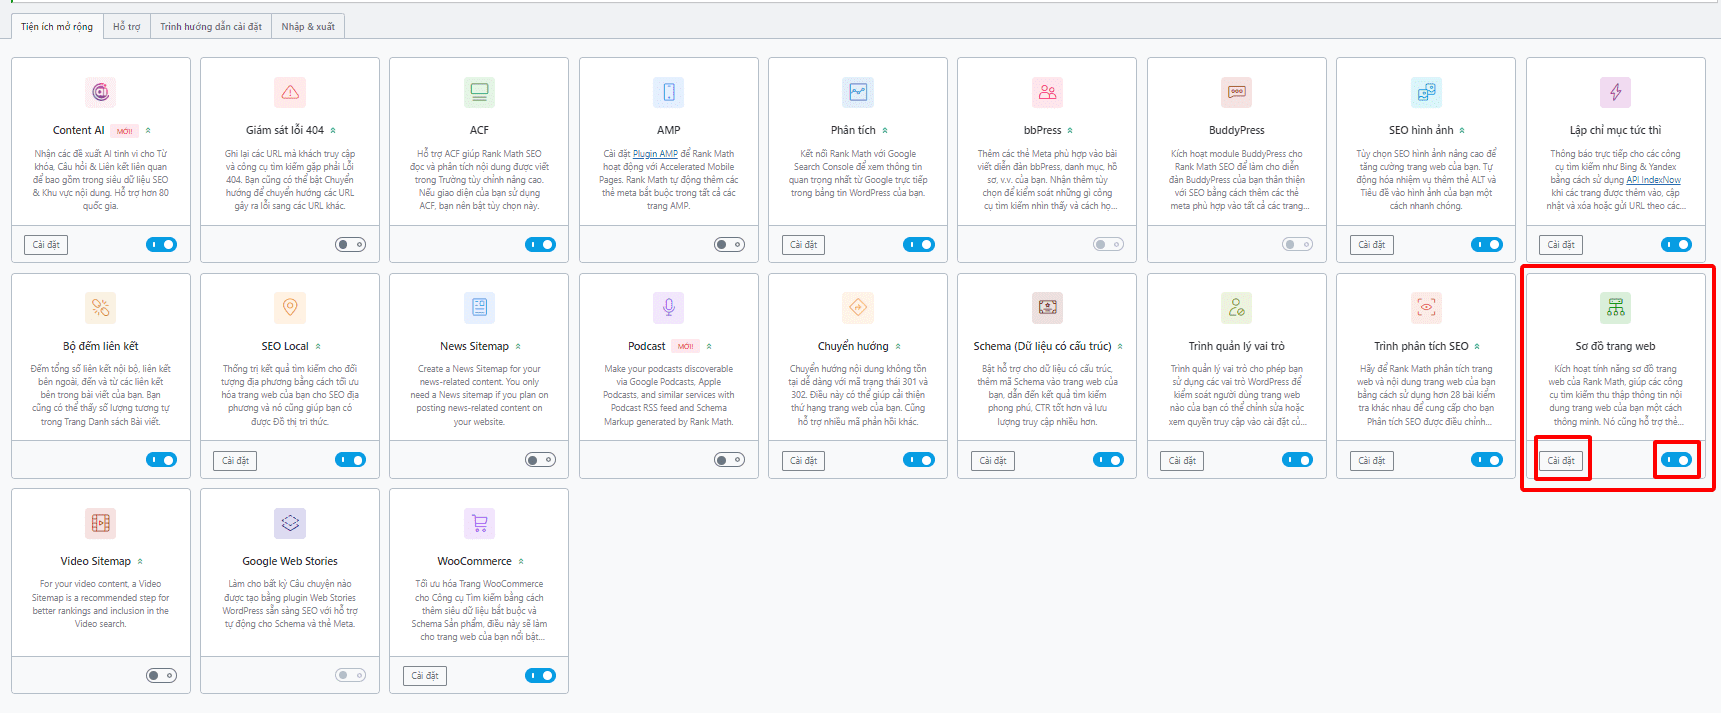Click the MỚI badge on Podcast

[x=685, y=346]
